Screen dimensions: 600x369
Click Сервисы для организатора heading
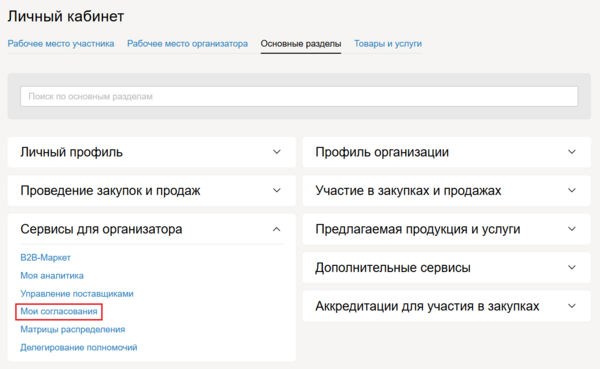click(x=101, y=229)
